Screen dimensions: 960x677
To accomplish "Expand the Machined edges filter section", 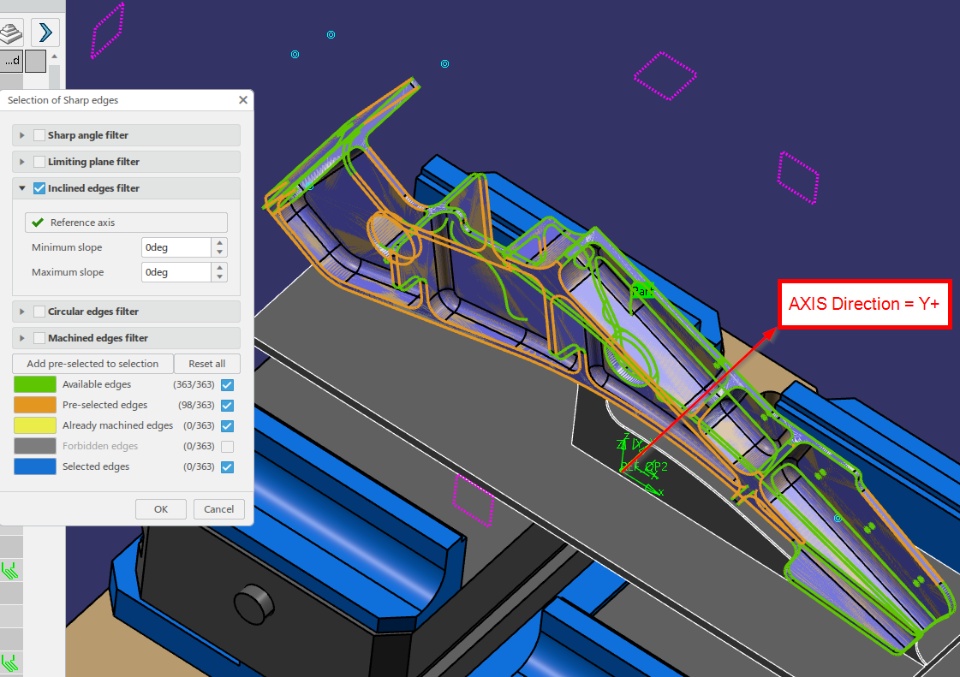I will point(22,338).
